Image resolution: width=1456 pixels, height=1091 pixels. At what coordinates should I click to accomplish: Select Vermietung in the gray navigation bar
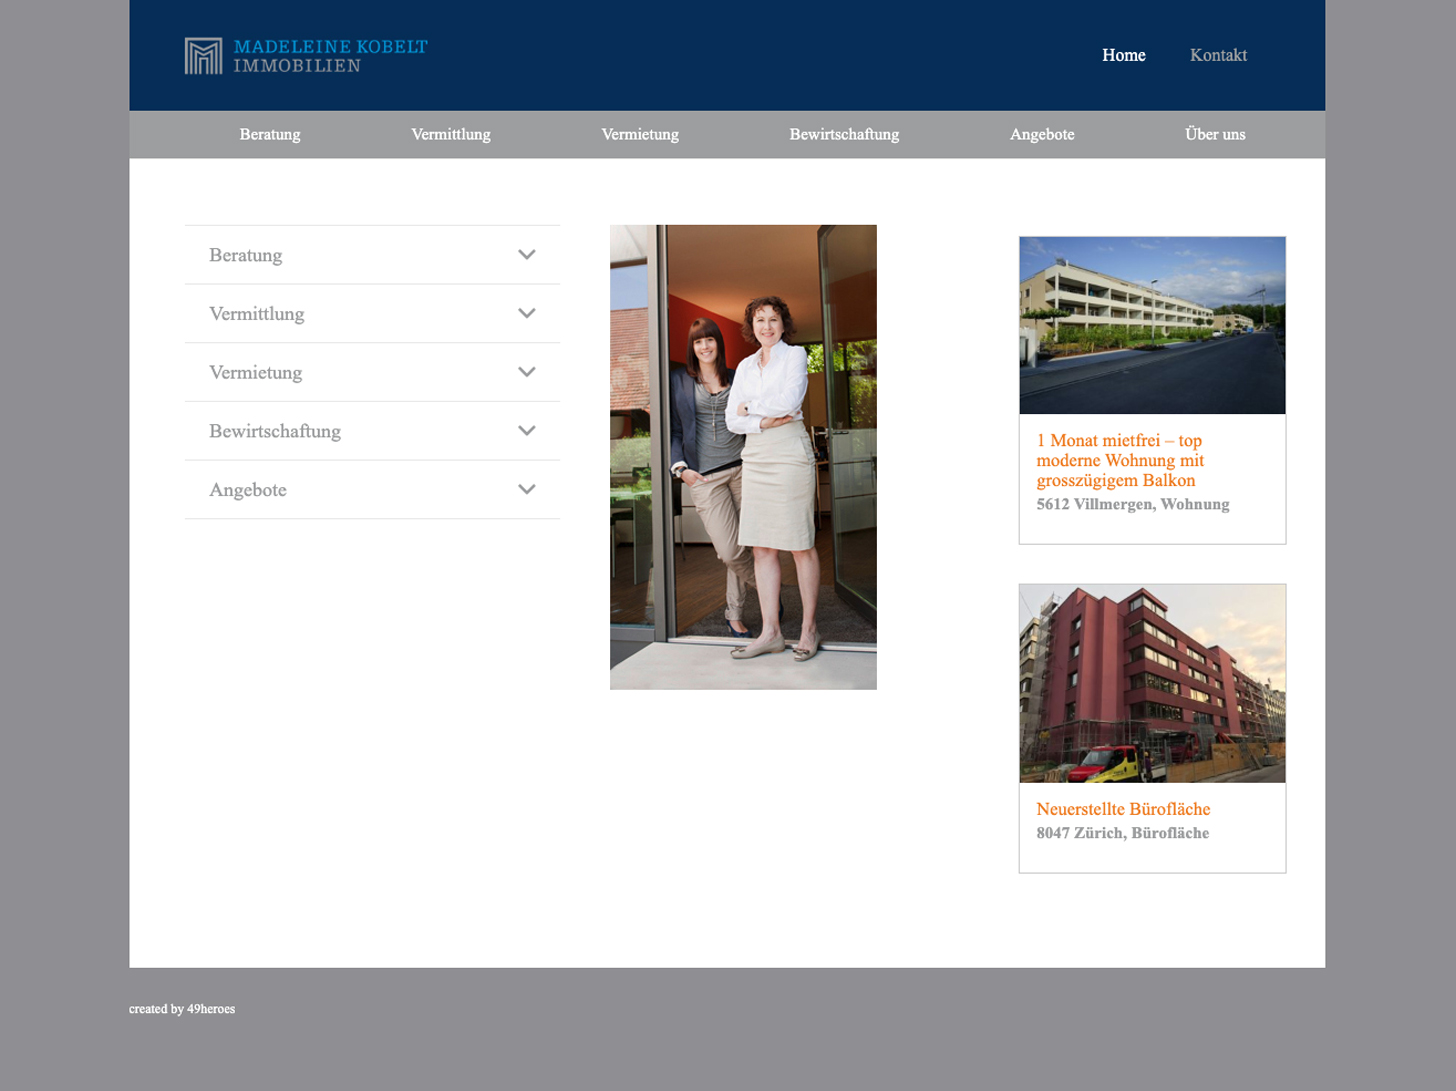[x=640, y=134]
